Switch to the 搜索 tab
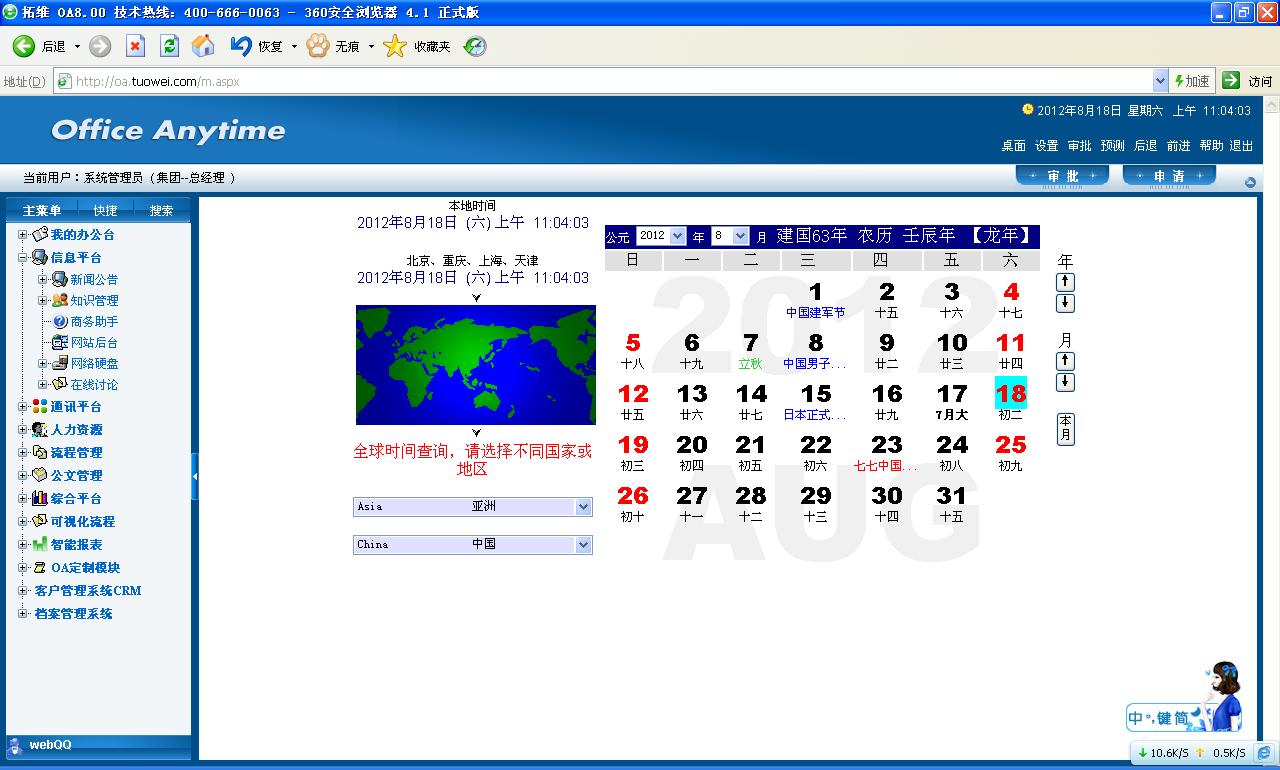The width and height of the screenshot is (1280, 770). (x=161, y=211)
